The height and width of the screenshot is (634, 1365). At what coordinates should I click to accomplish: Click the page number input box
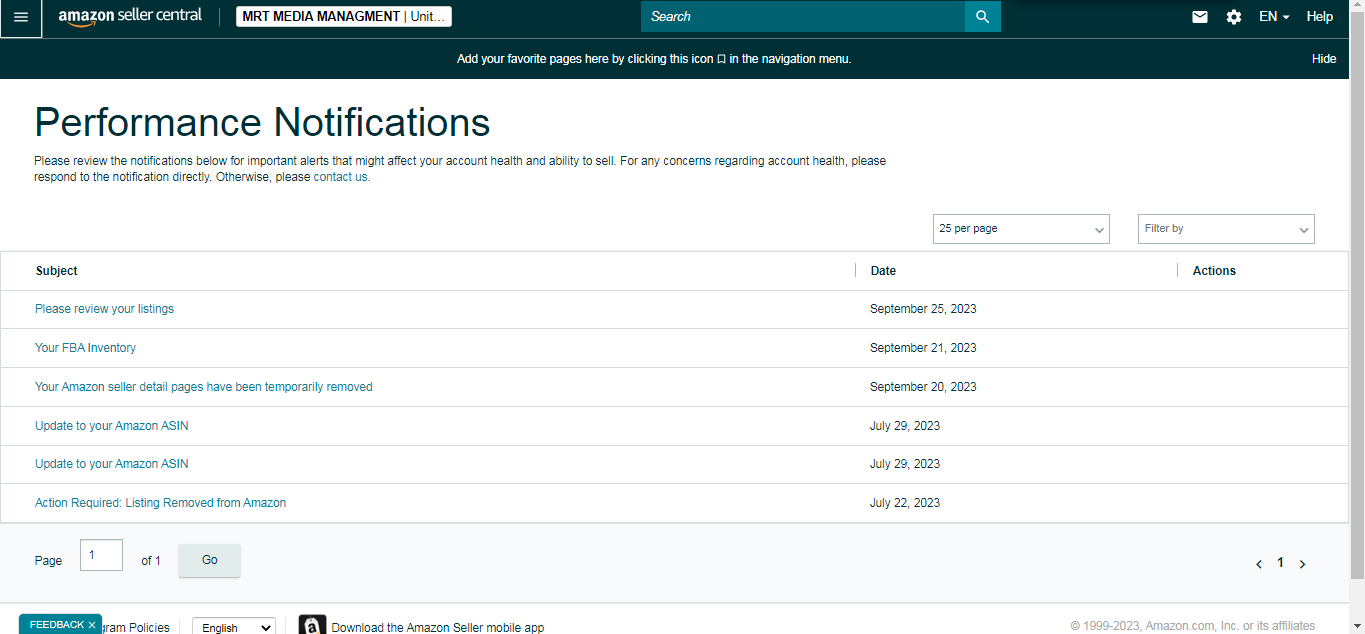[101, 555]
